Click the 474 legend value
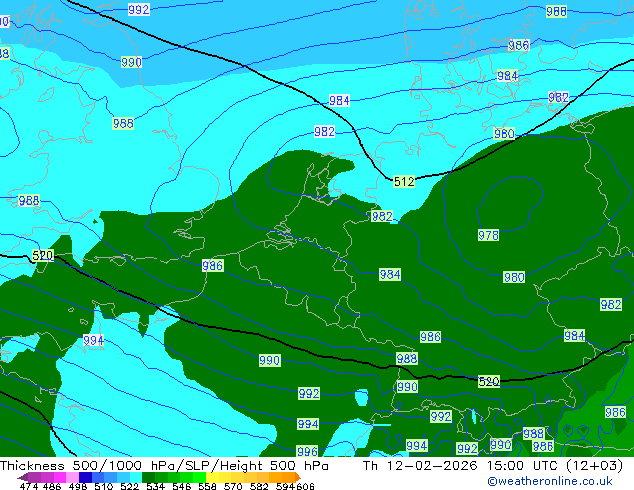634x490 pixels. [x=29, y=486]
